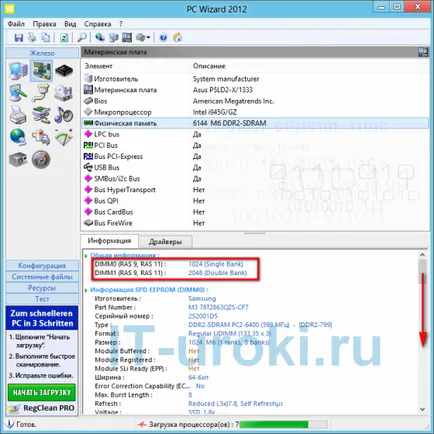This screenshot has width=434, height=434.
Task: Click the info pane scroll-up arrow
Action: pyautogui.click(x=422, y=255)
